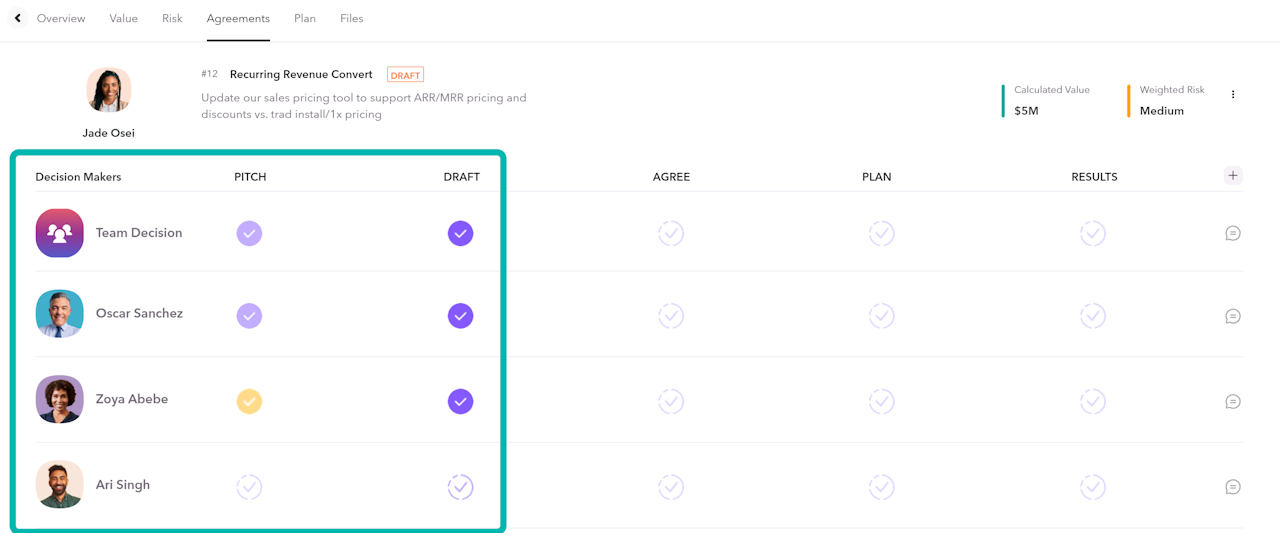This screenshot has width=1280, height=533.
Task: Toggle Team Decision's PITCH checkmark
Action: [249, 233]
